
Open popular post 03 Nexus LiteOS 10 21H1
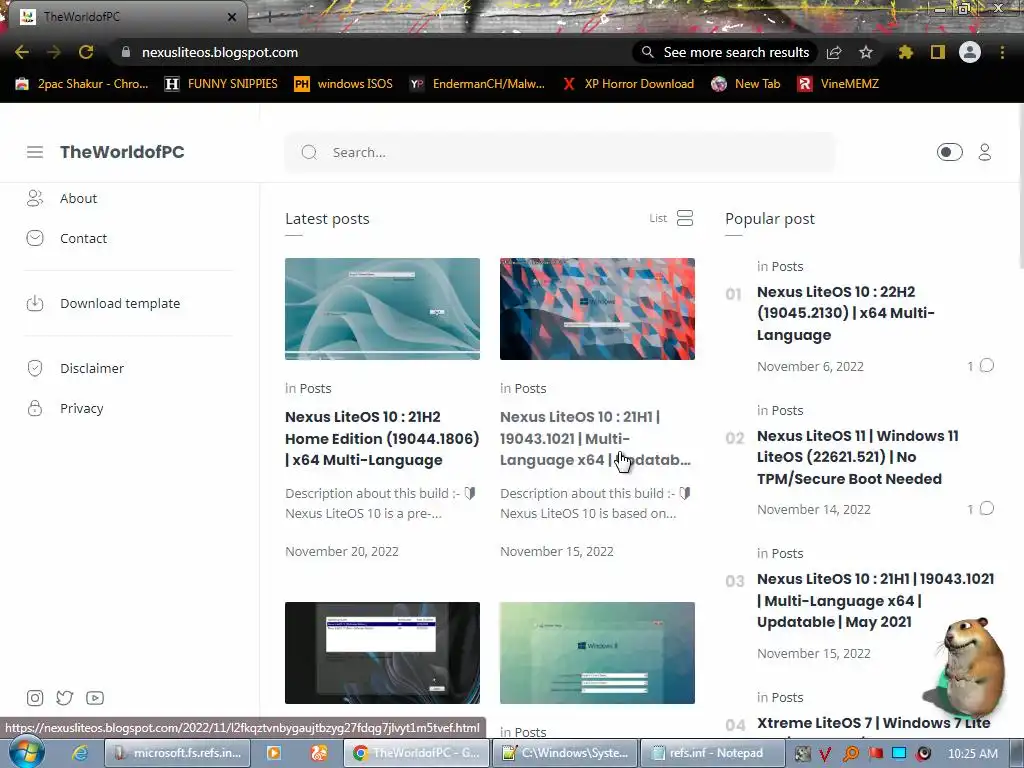click(875, 601)
